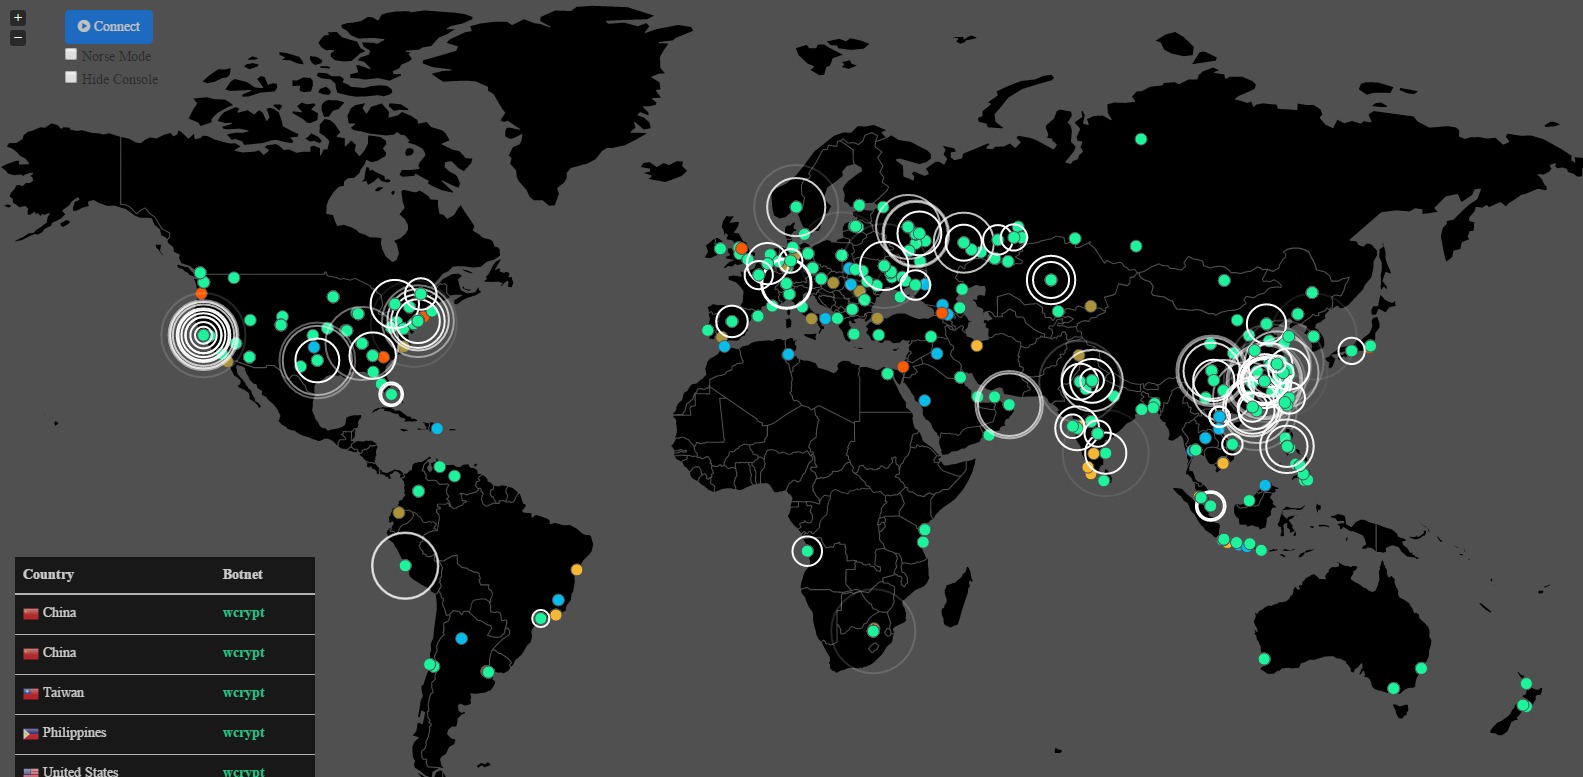Click the Country column header
Screen dimensions: 1583x777
coord(49,574)
